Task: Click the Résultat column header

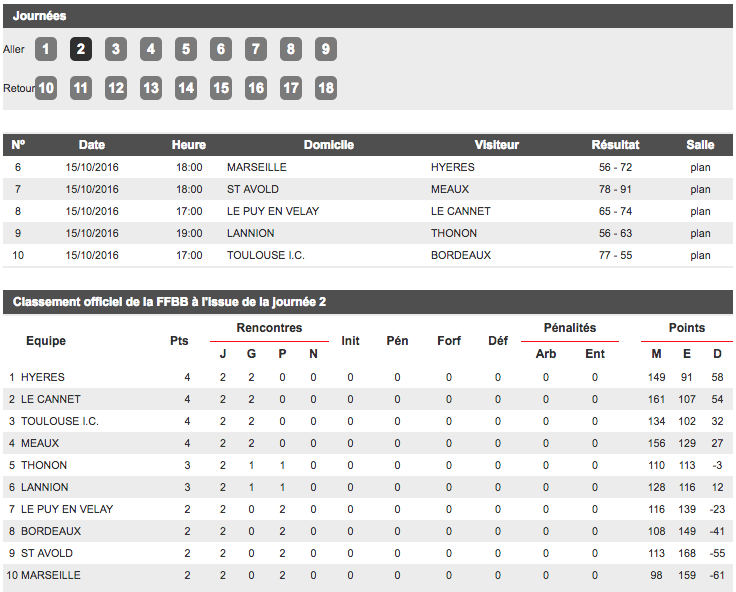Action: pos(615,145)
